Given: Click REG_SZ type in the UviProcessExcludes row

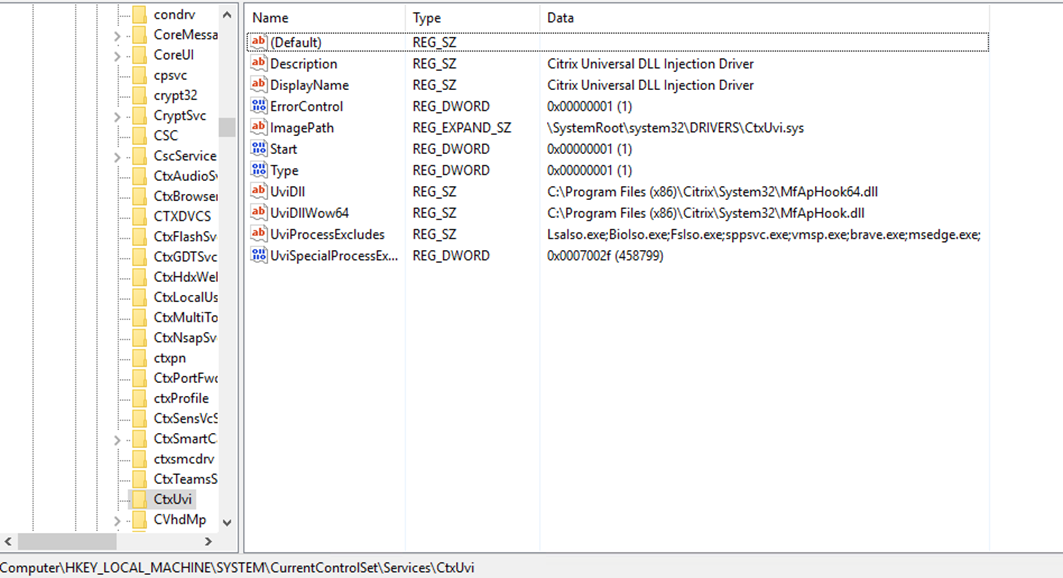Looking at the screenshot, I should pos(434,234).
